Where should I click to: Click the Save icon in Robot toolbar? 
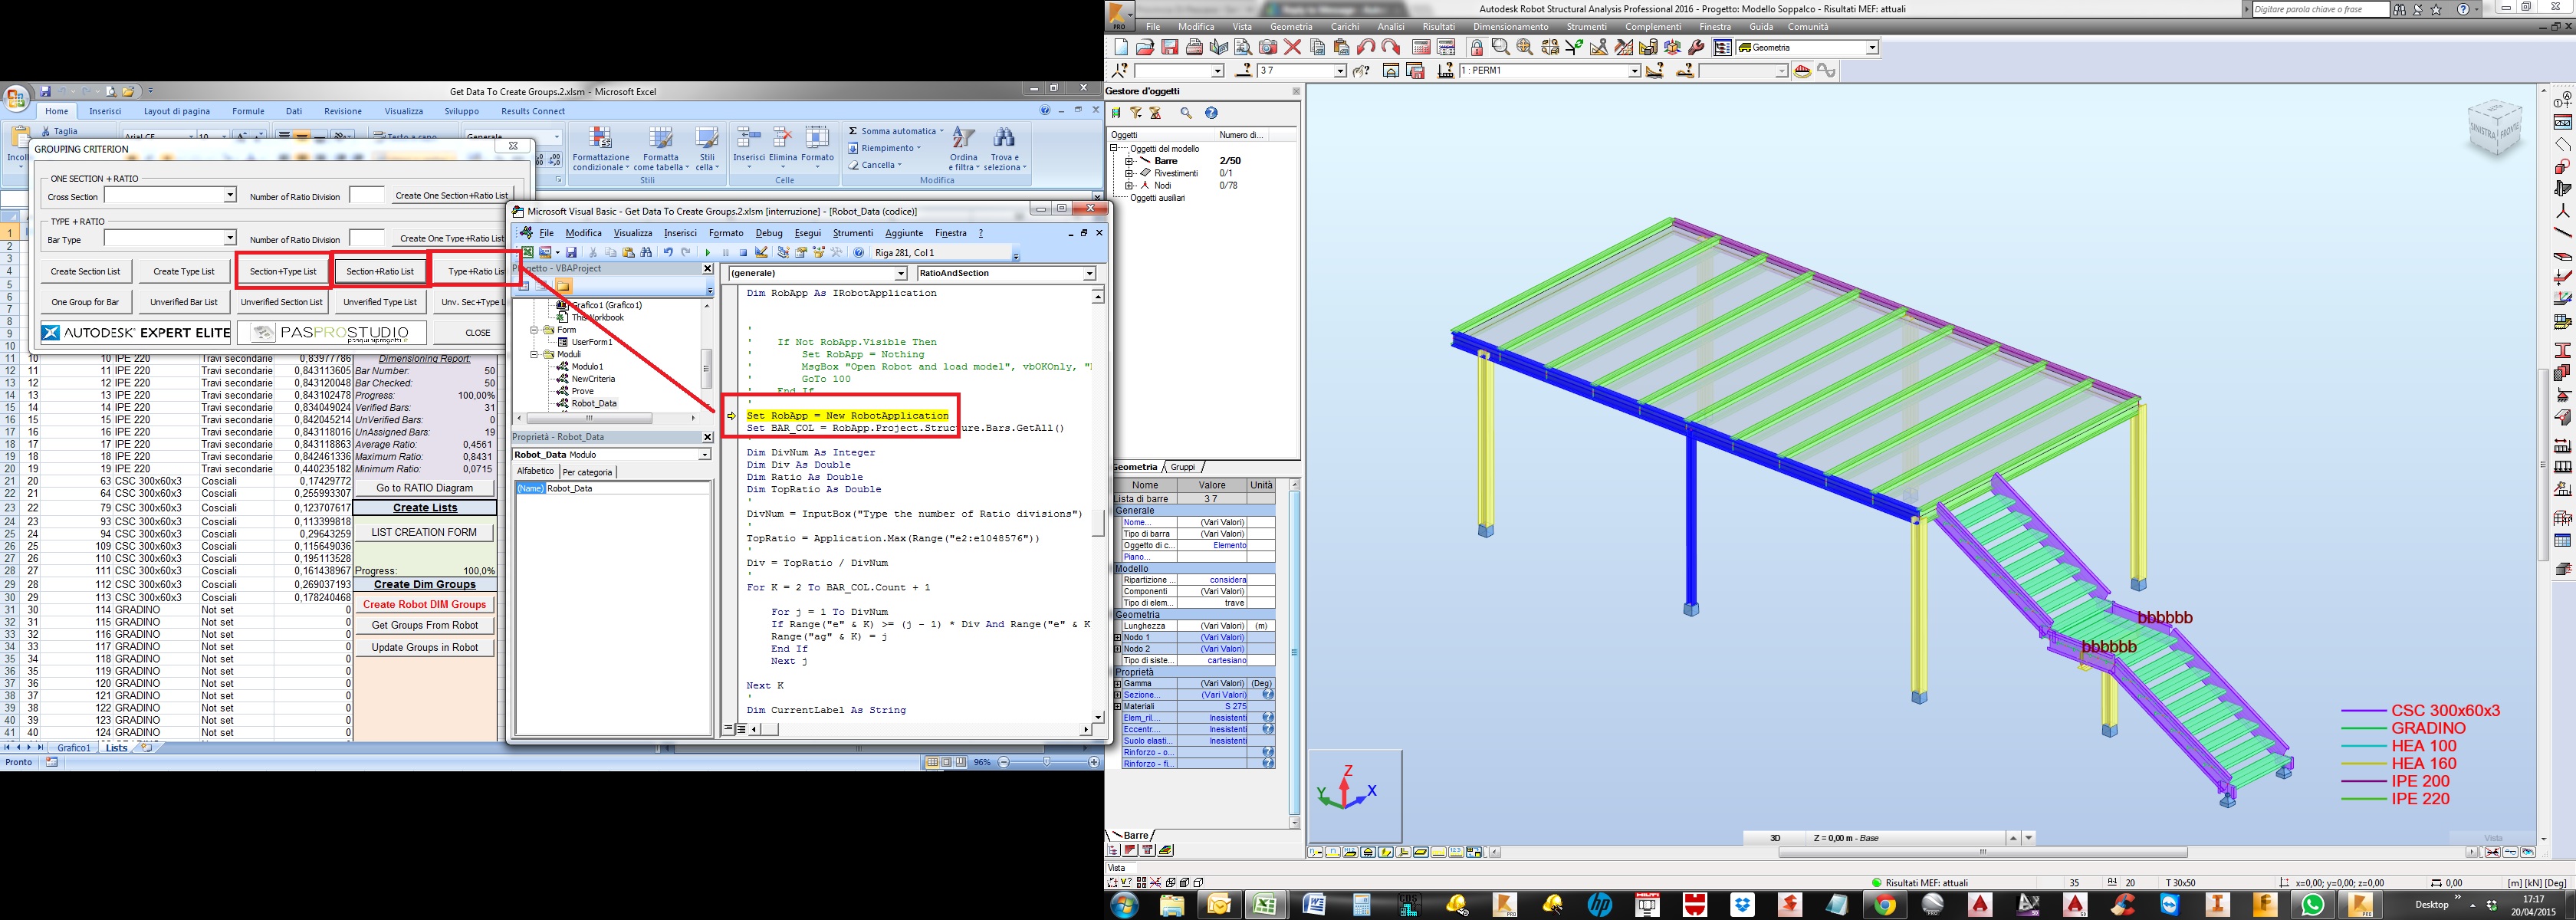(1170, 48)
